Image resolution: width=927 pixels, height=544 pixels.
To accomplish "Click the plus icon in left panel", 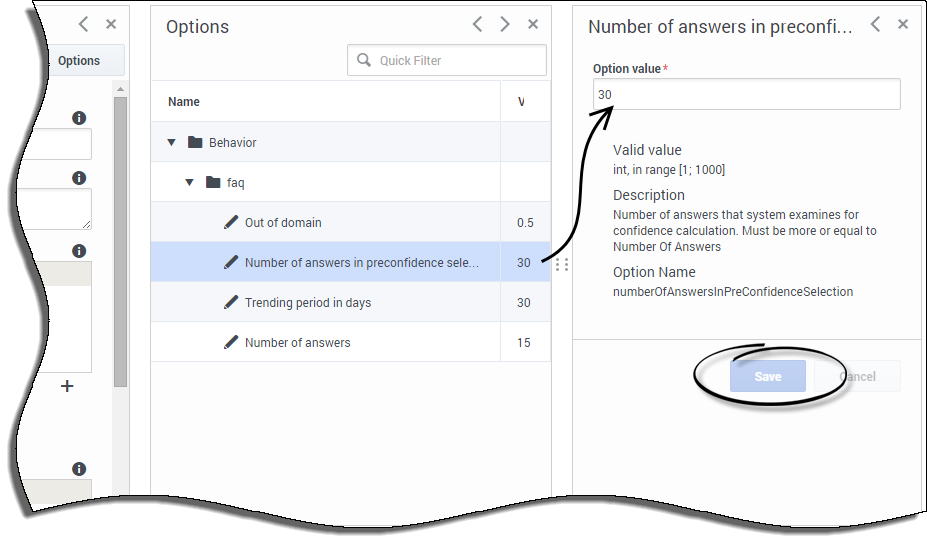I will [67, 385].
